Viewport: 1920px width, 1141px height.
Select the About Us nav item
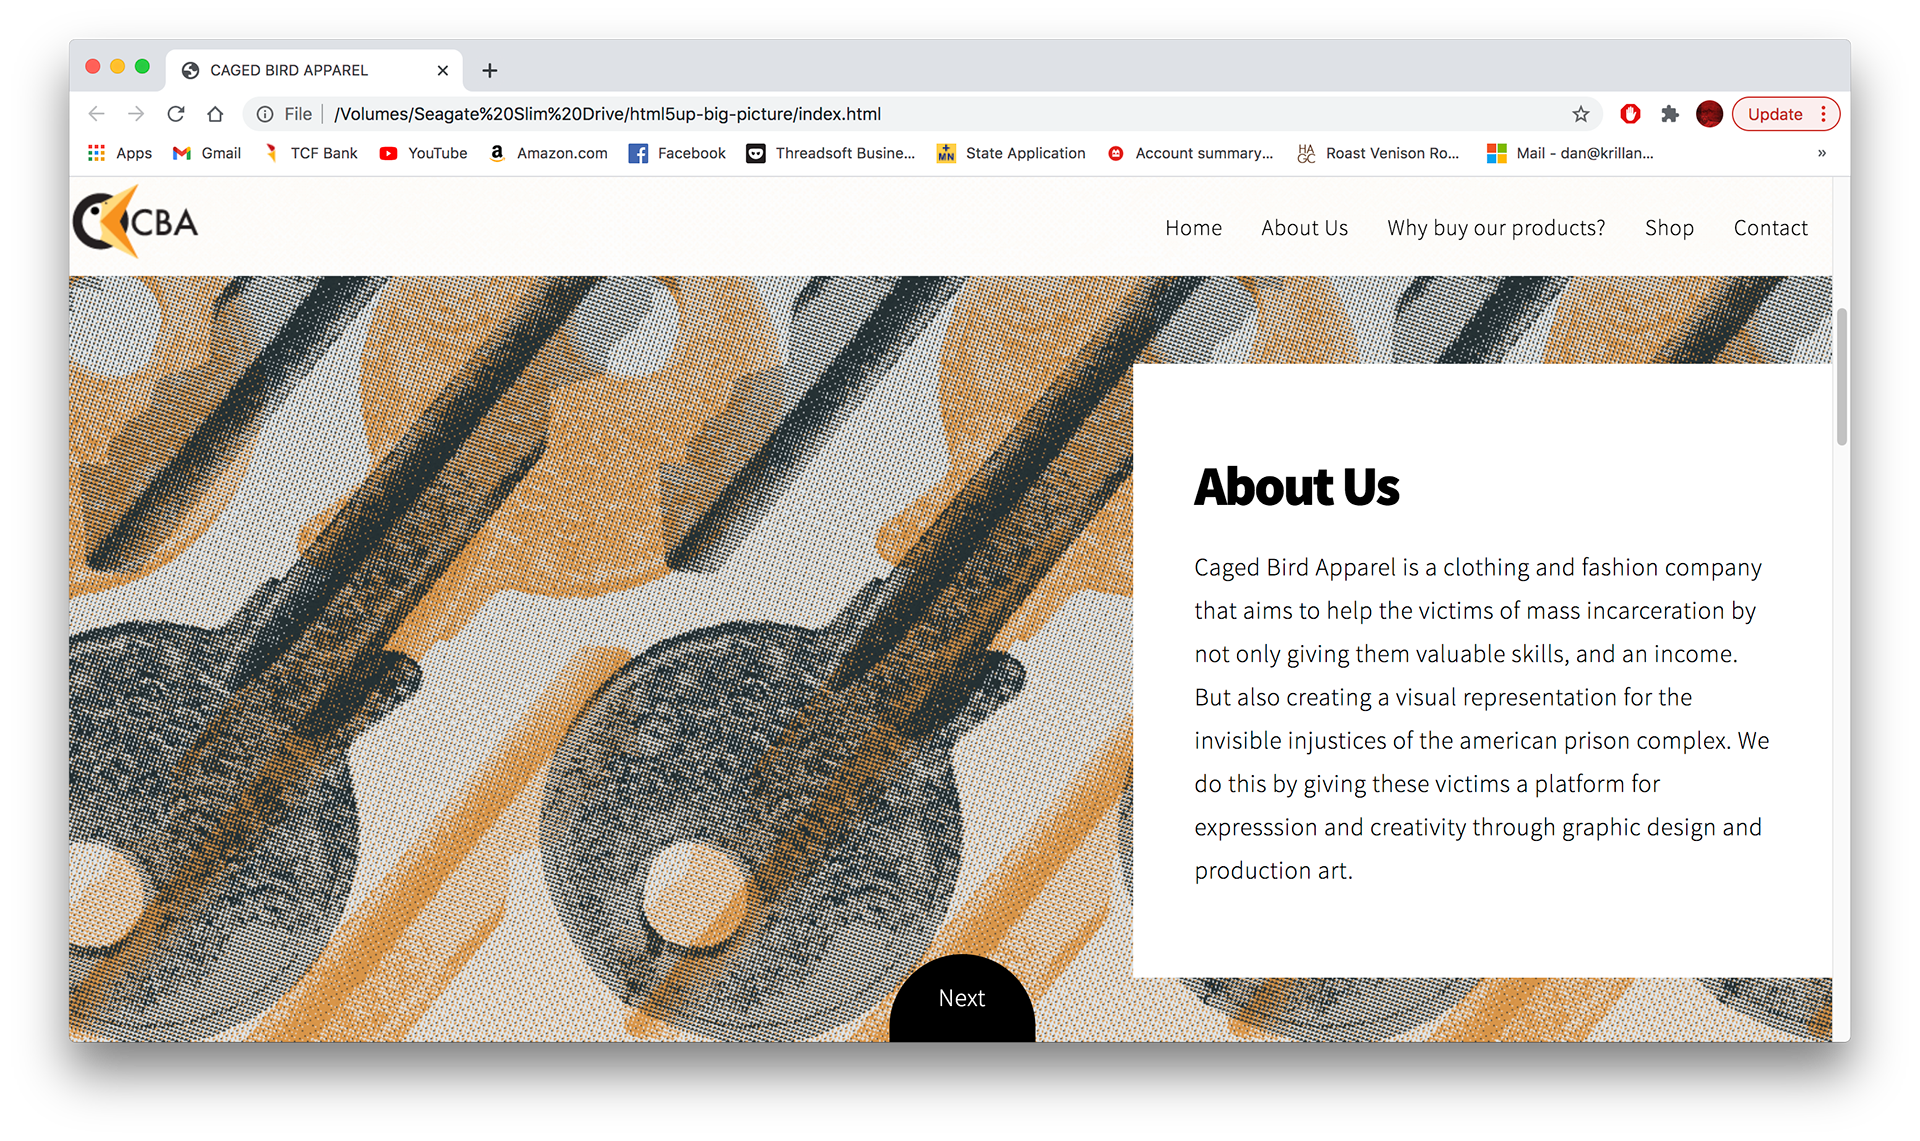tap(1304, 228)
